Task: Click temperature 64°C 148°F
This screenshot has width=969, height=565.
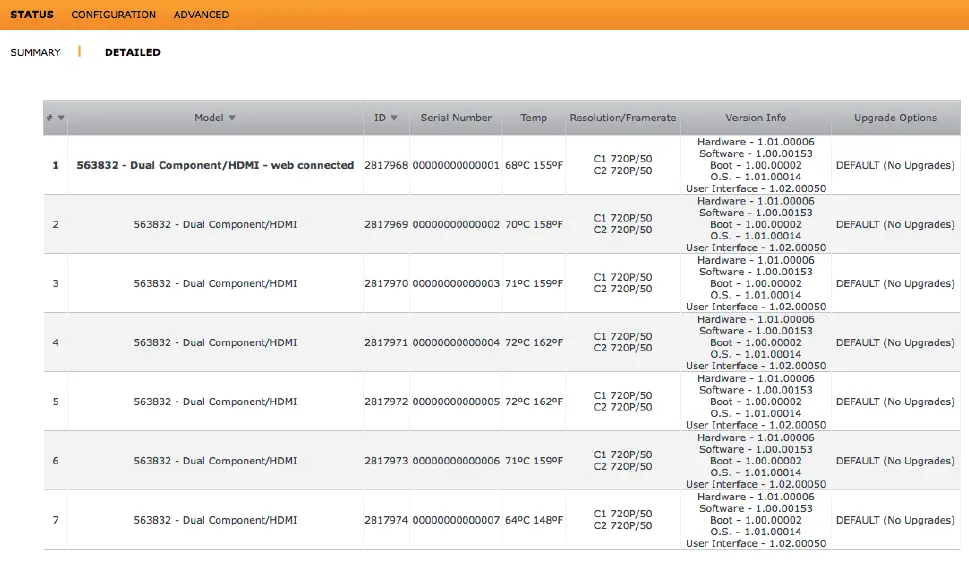Action: coord(534,520)
